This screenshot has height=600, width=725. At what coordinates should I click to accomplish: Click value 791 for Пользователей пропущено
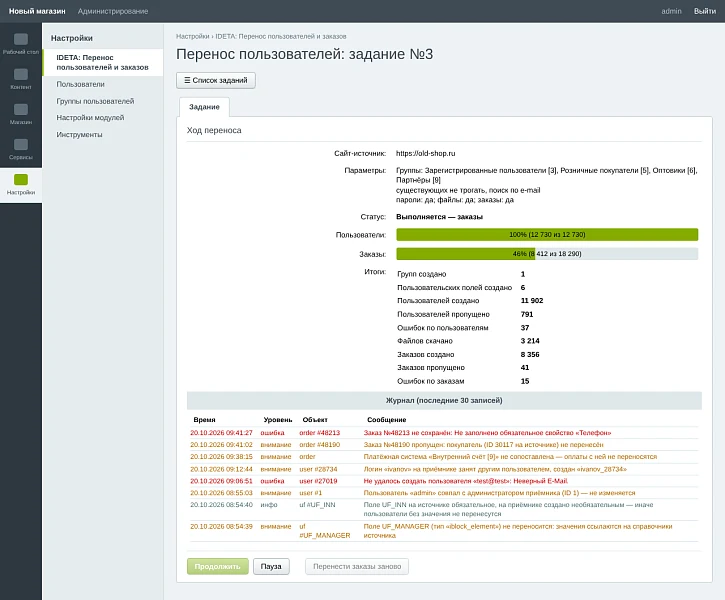[x=527, y=314]
